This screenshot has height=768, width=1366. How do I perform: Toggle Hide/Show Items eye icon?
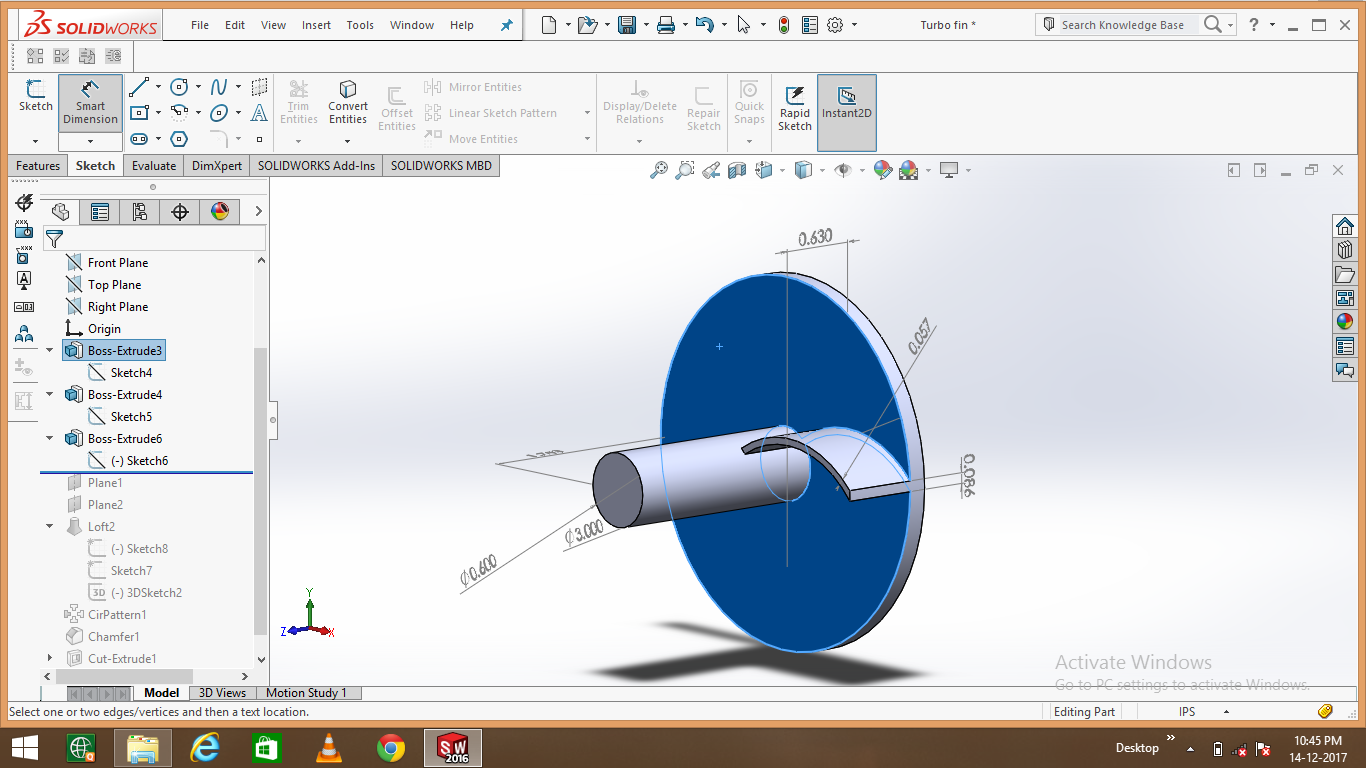[842, 171]
